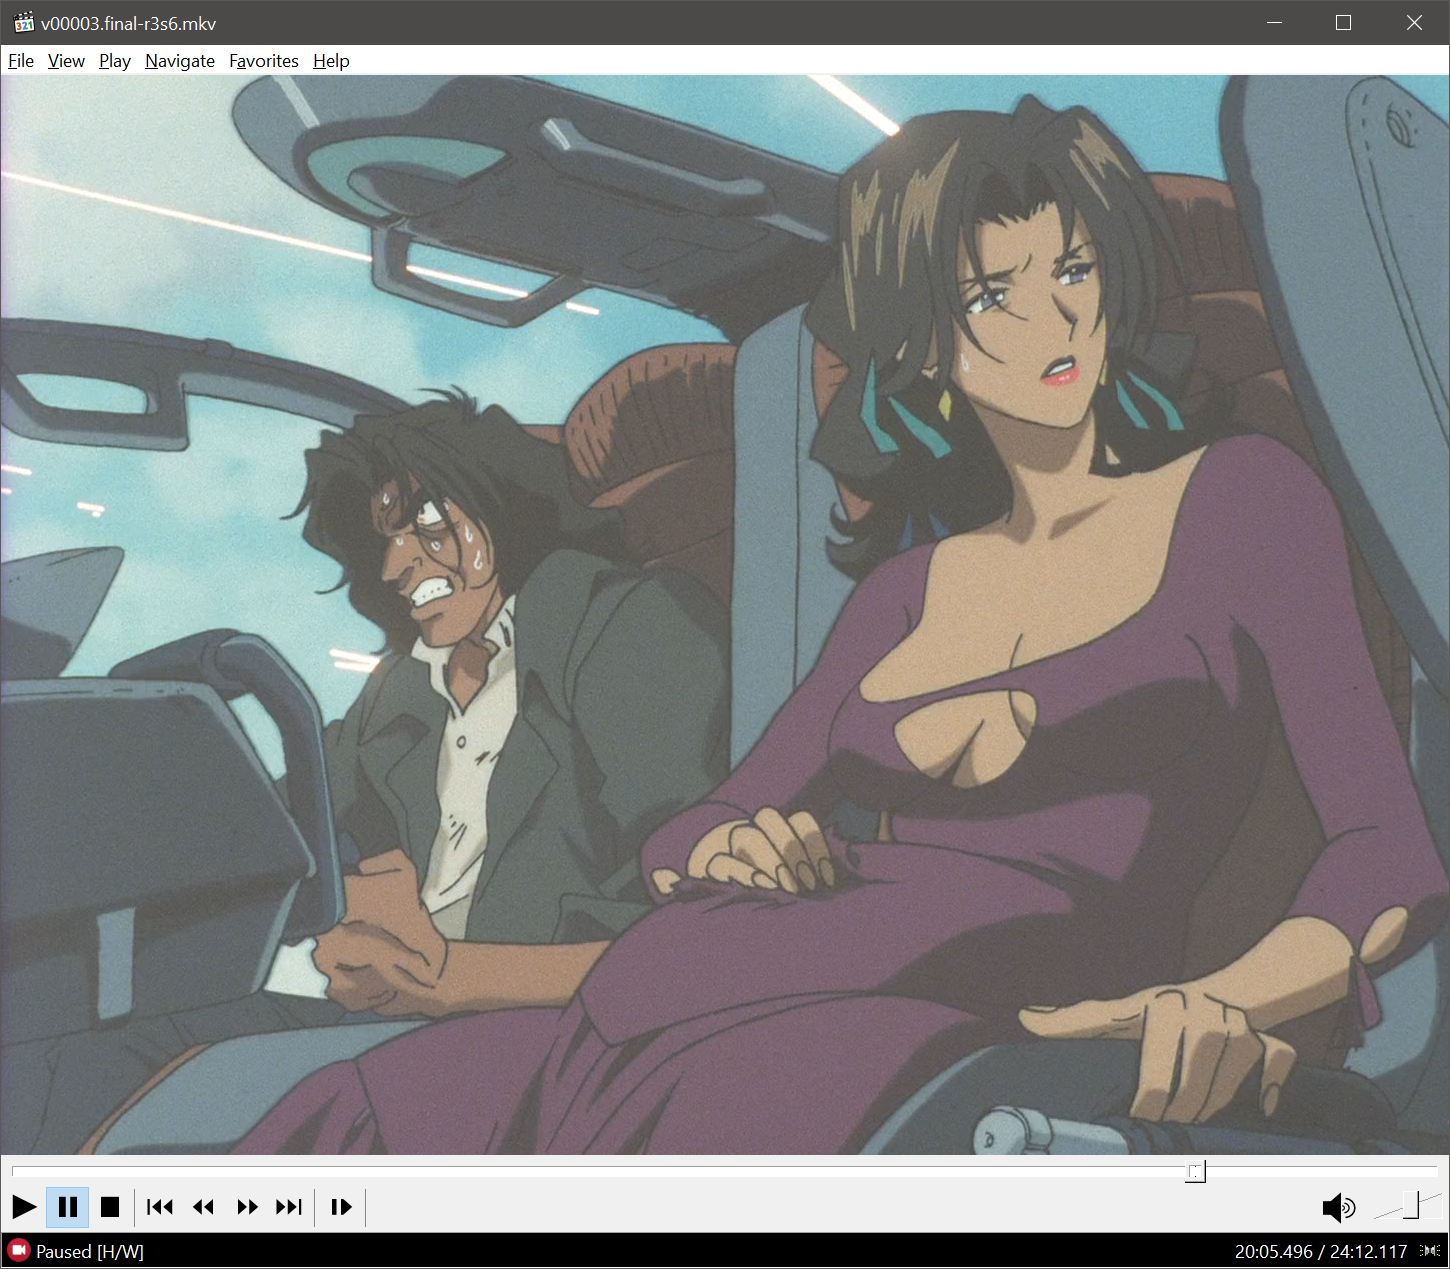The image size is (1450, 1269).
Task: Open the Navigate menu
Action: pos(180,61)
